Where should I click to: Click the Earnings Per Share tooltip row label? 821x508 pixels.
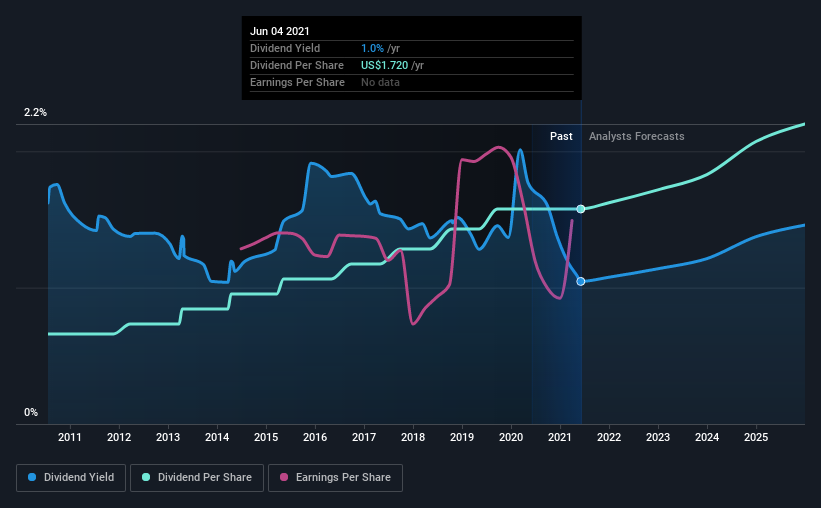click(x=297, y=82)
